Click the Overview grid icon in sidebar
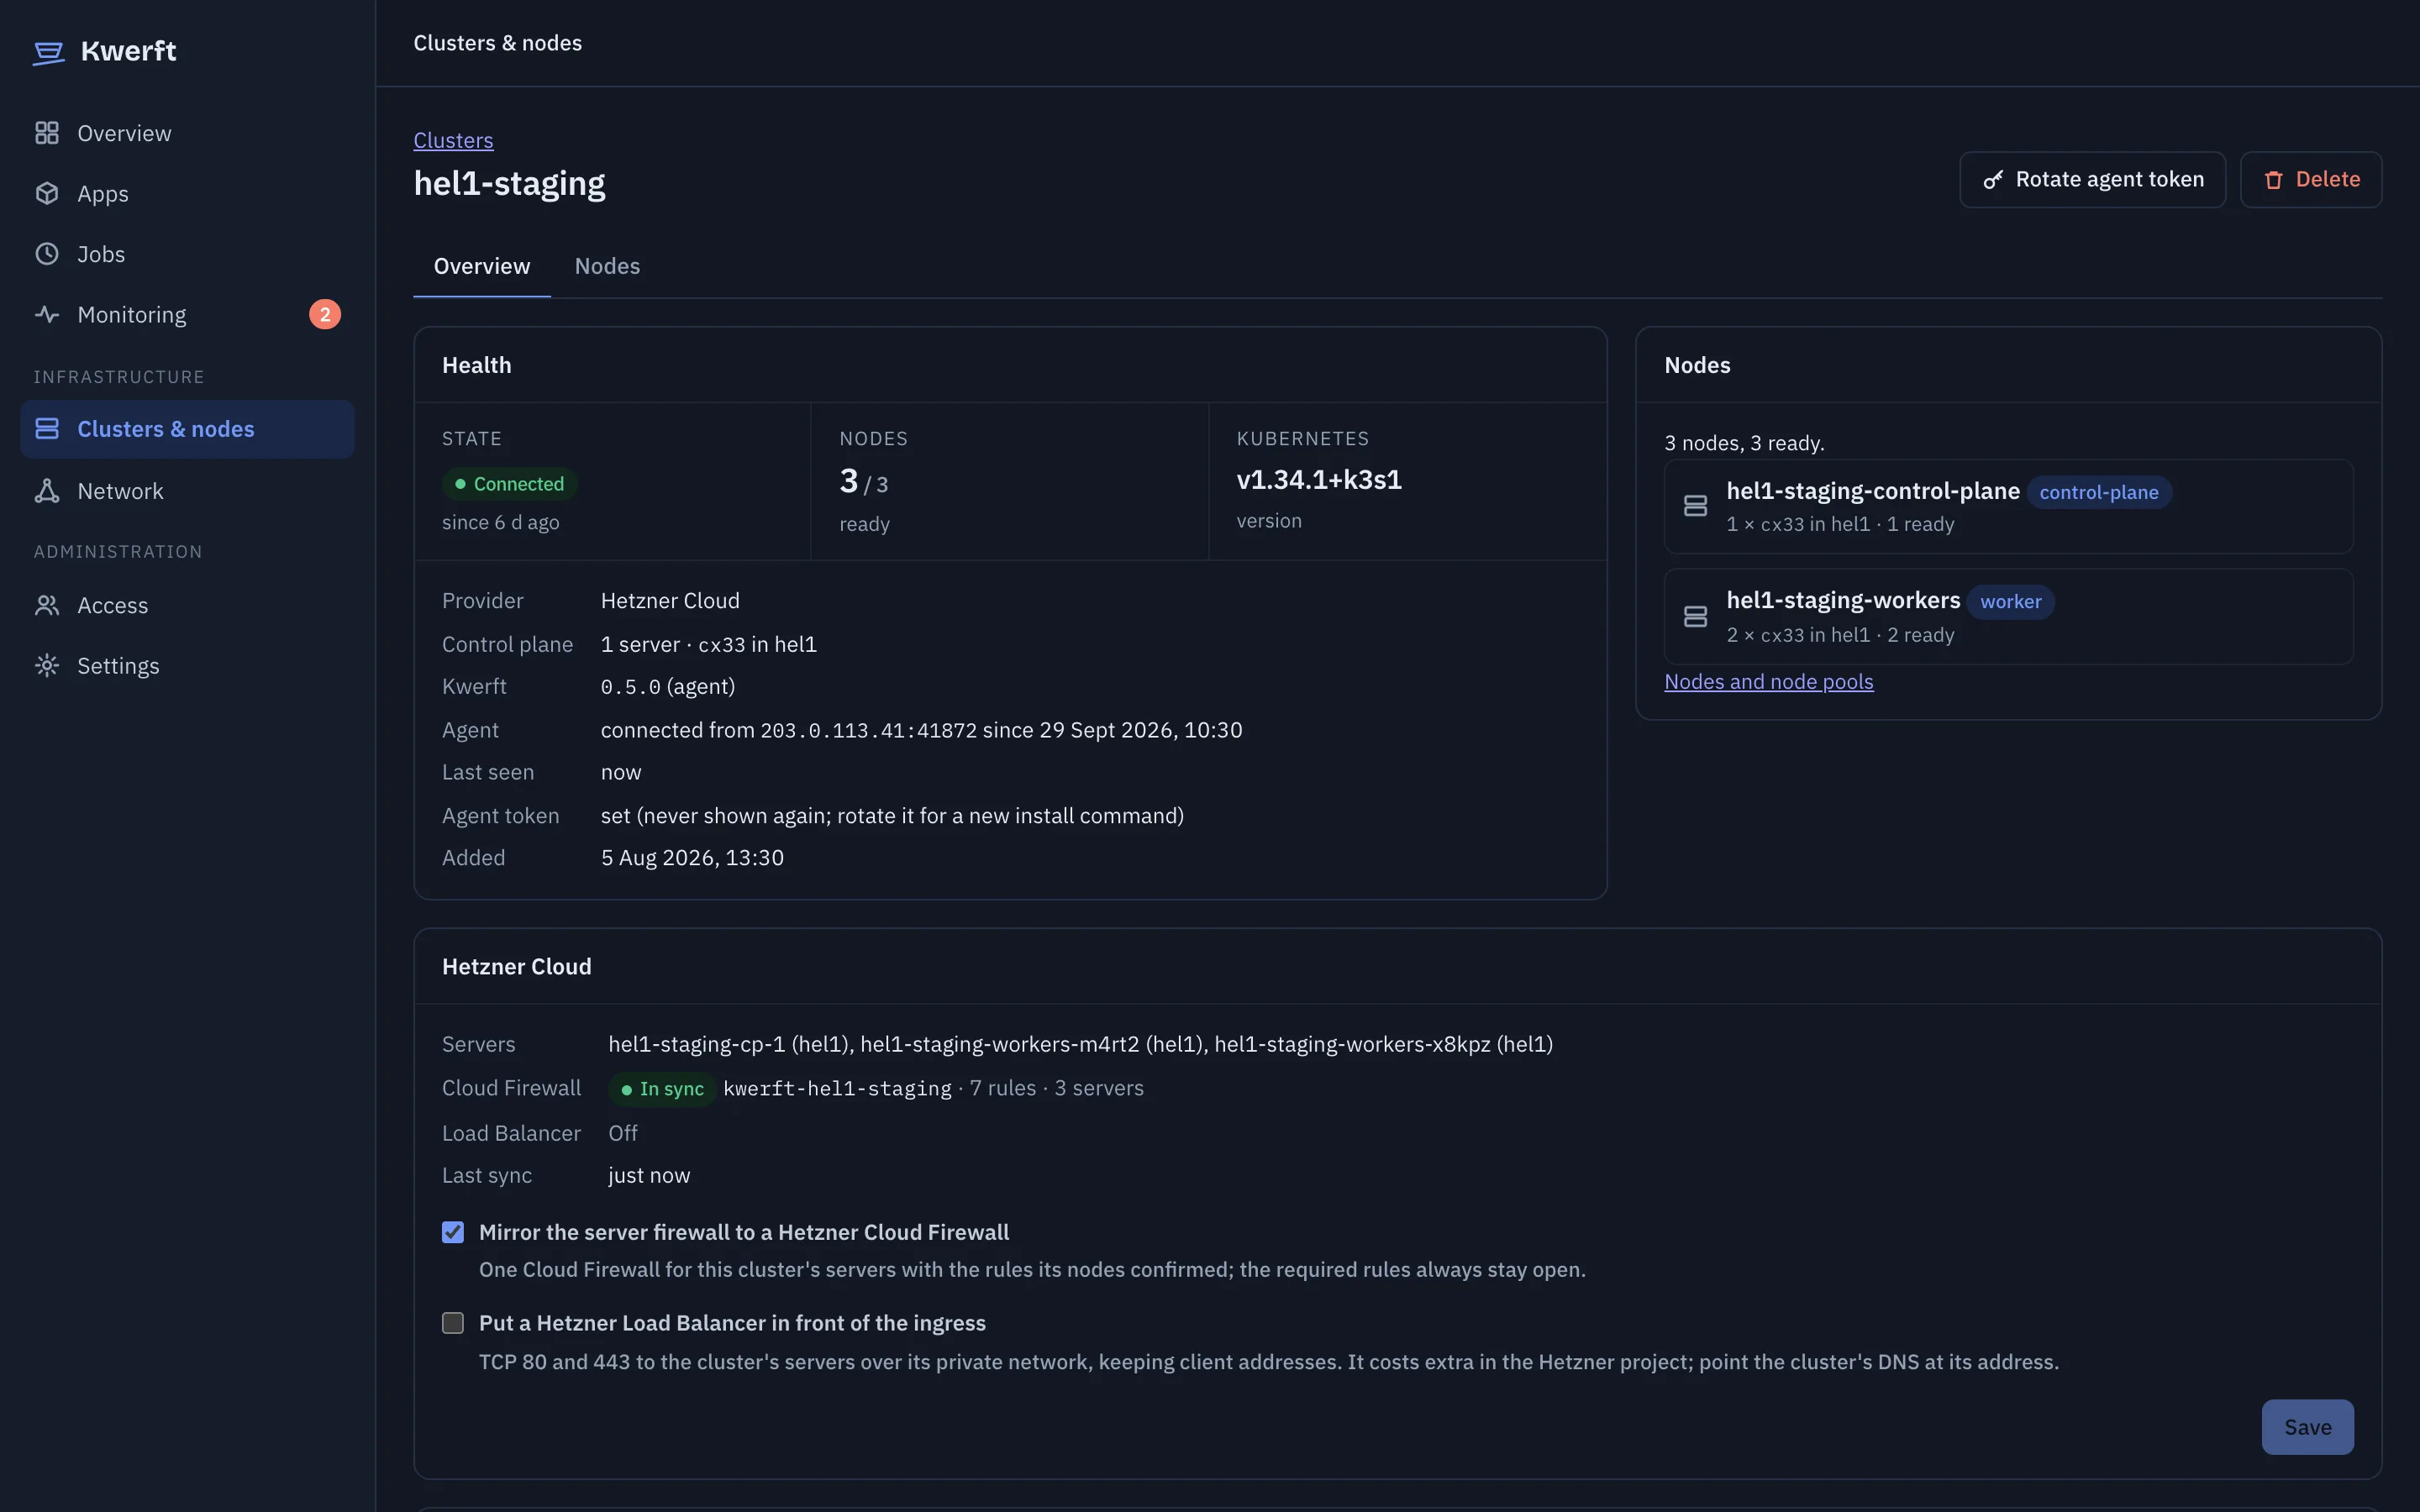This screenshot has width=2420, height=1512. point(47,133)
